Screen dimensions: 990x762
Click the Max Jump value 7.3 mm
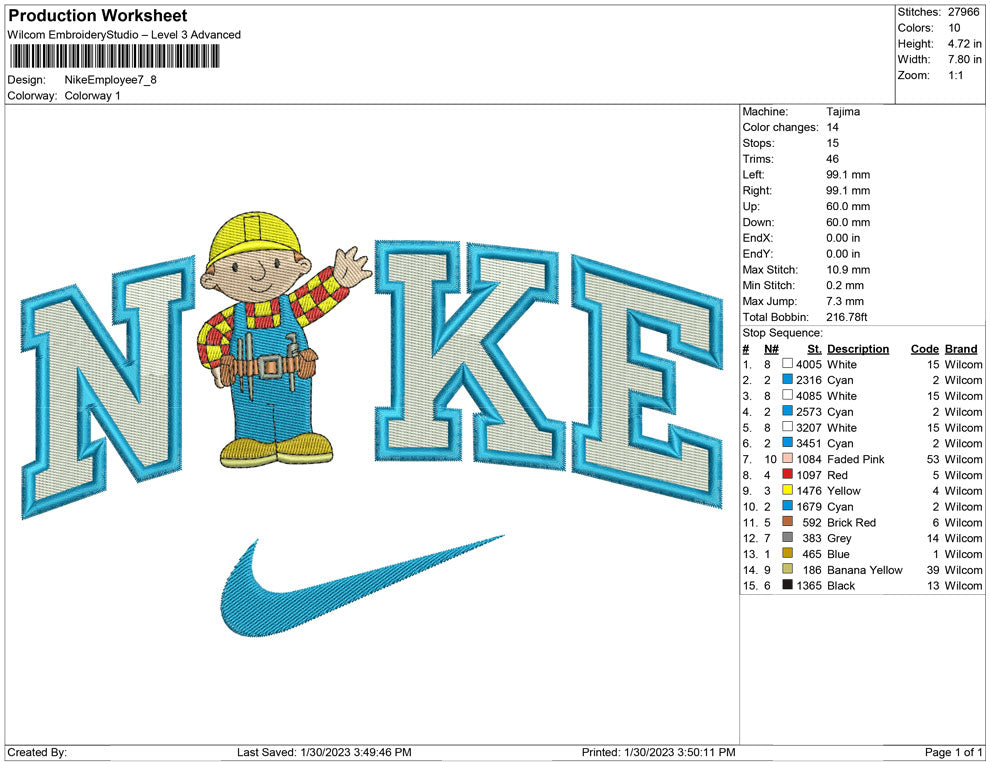click(845, 301)
